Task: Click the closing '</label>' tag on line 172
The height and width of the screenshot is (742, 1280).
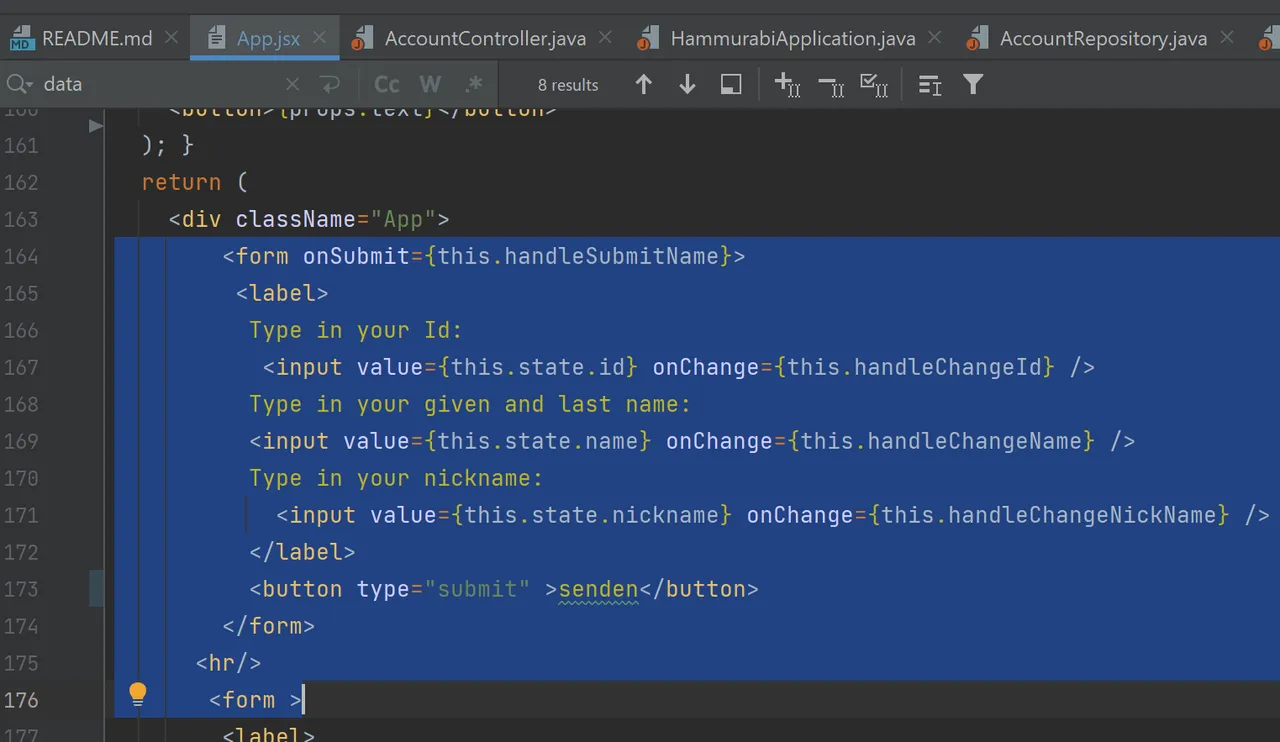Action: 302,552
